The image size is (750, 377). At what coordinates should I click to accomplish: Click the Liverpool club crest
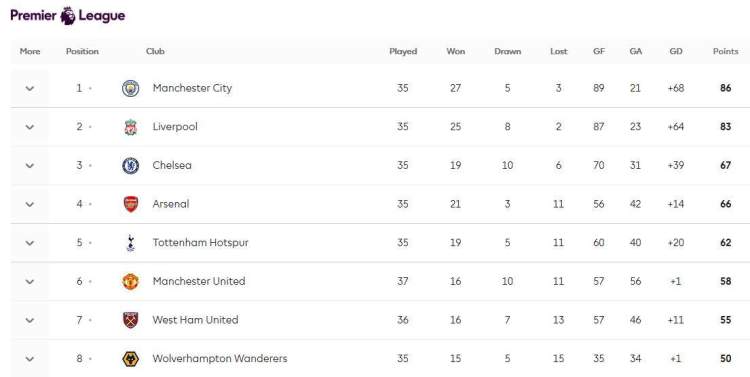[x=131, y=127]
